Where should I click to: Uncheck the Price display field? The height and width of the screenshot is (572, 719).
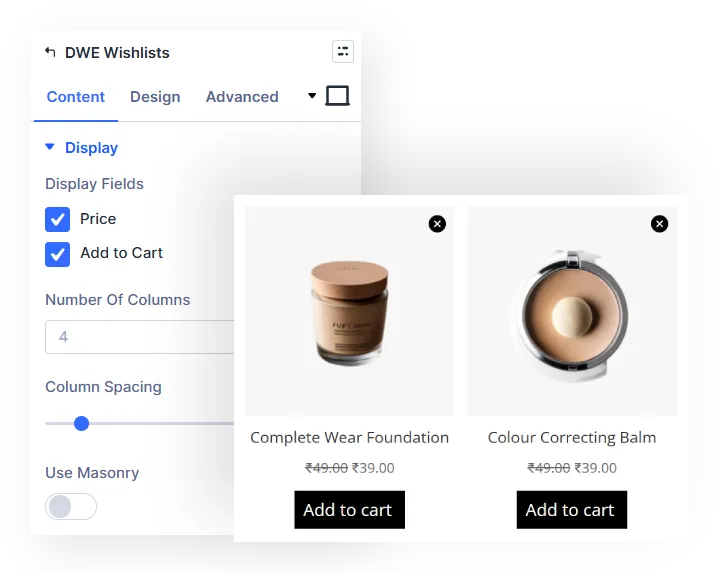pos(57,219)
